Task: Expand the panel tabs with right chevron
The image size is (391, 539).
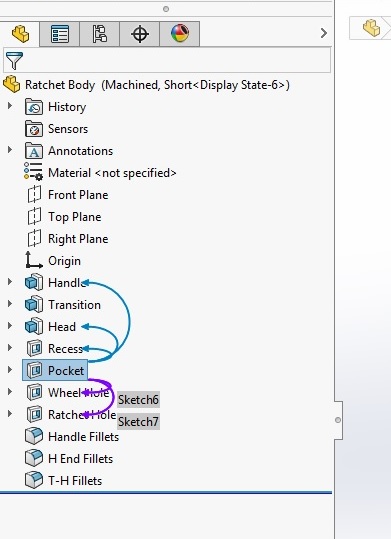Action: click(x=323, y=33)
